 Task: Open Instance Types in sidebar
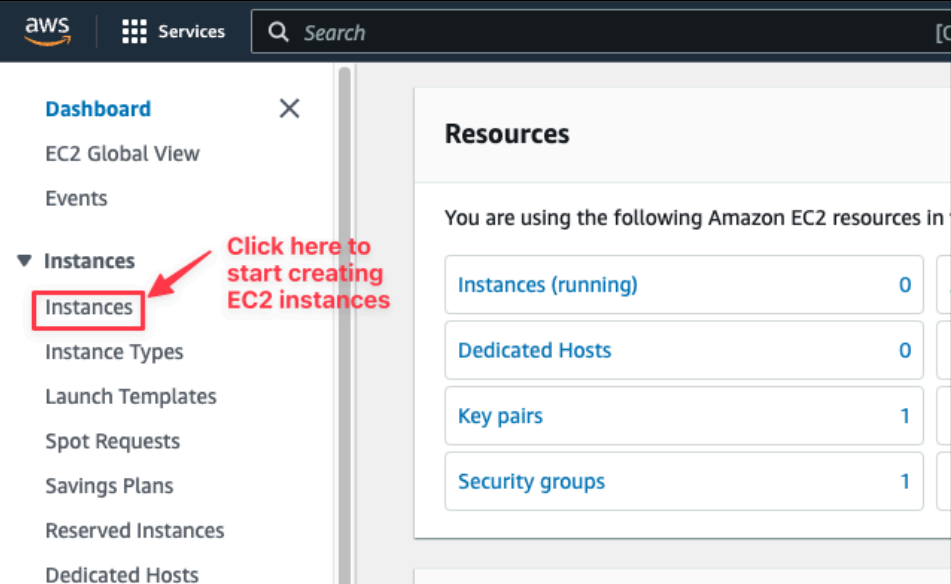tap(114, 352)
